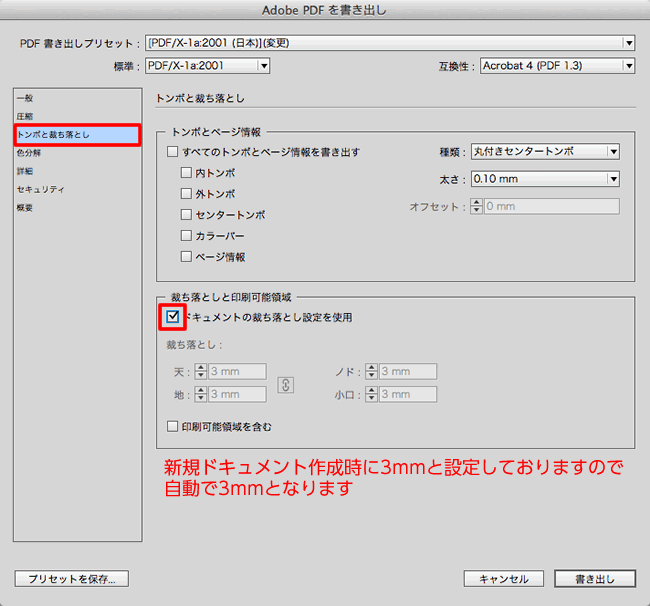The width and height of the screenshot is (650, 606).
Task: Click the キャンセル button
Action: coord(504,579)
